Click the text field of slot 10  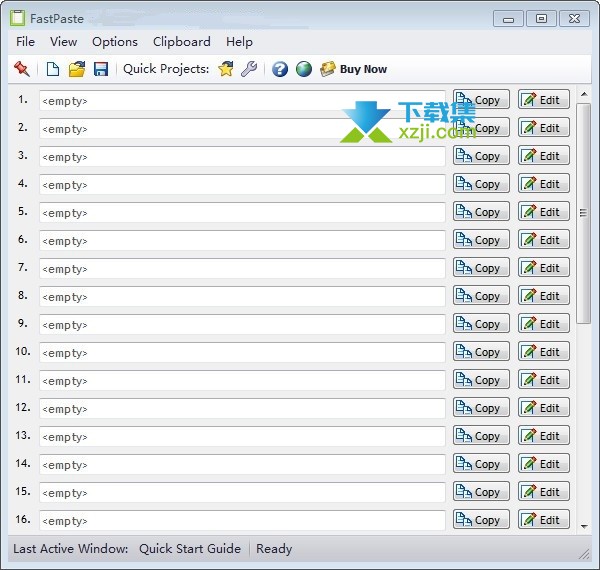point(242,352)
